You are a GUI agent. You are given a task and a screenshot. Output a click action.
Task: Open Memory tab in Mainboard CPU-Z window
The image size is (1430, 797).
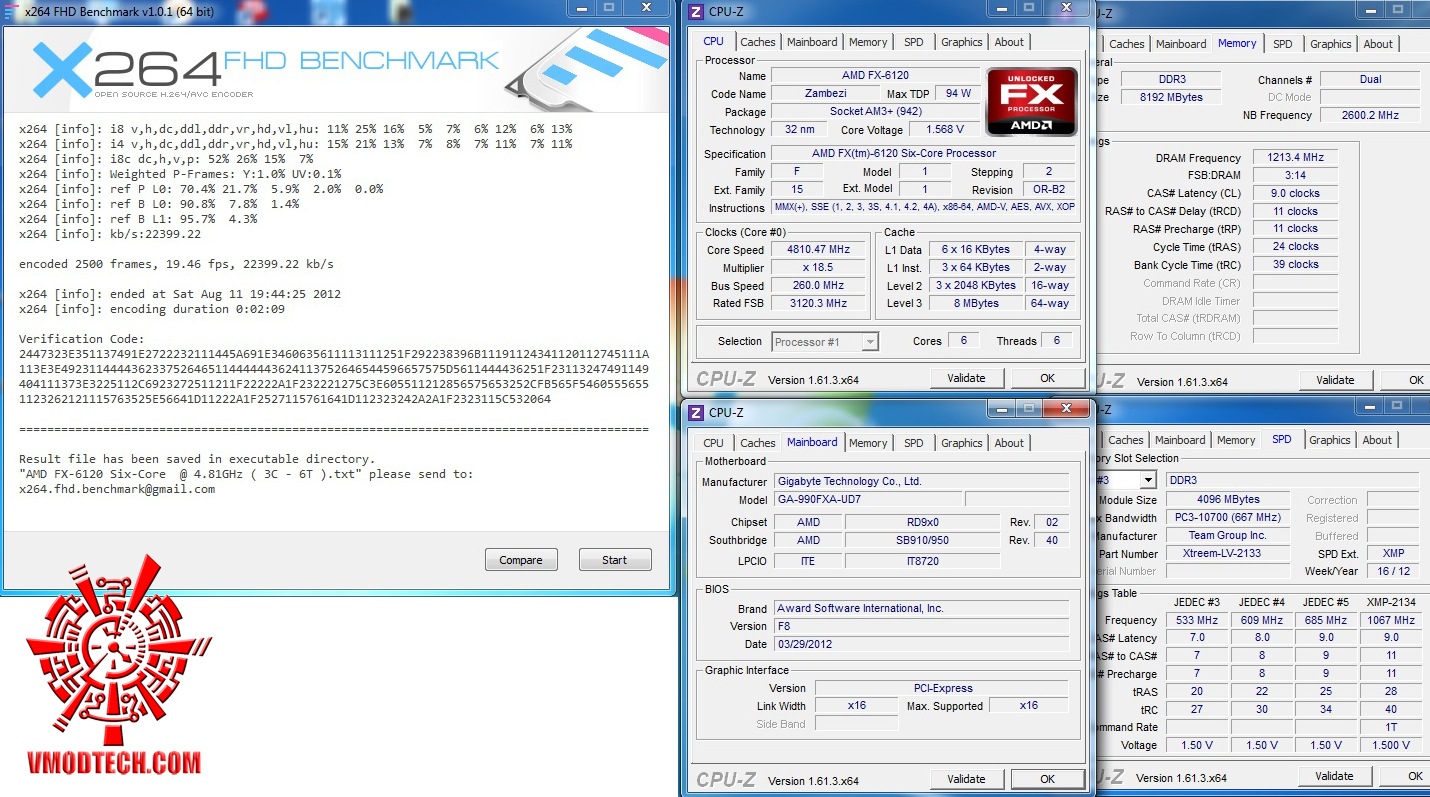click(868, 443)
